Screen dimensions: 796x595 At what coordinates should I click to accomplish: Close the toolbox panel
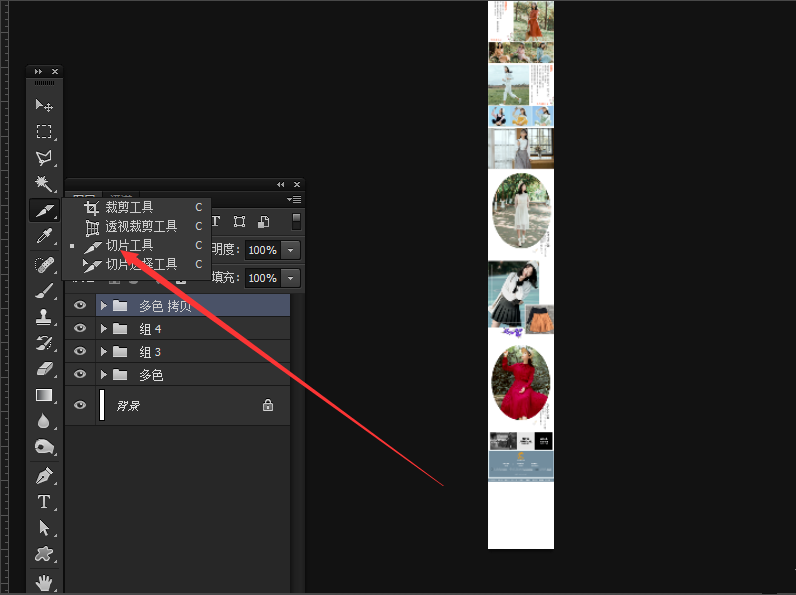coord(55,72)
